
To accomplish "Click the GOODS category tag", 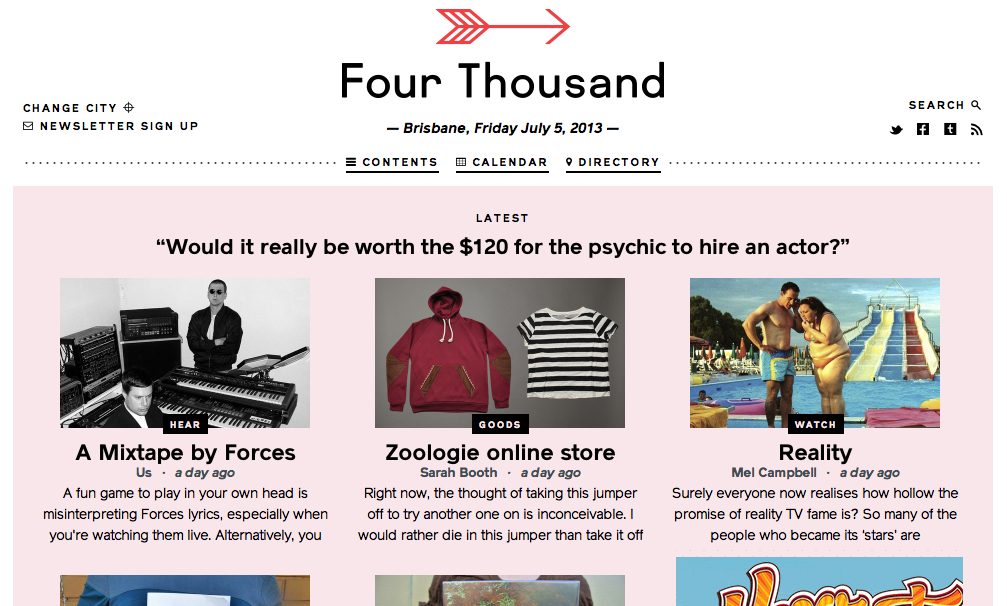I will click(x=500, y=424).
